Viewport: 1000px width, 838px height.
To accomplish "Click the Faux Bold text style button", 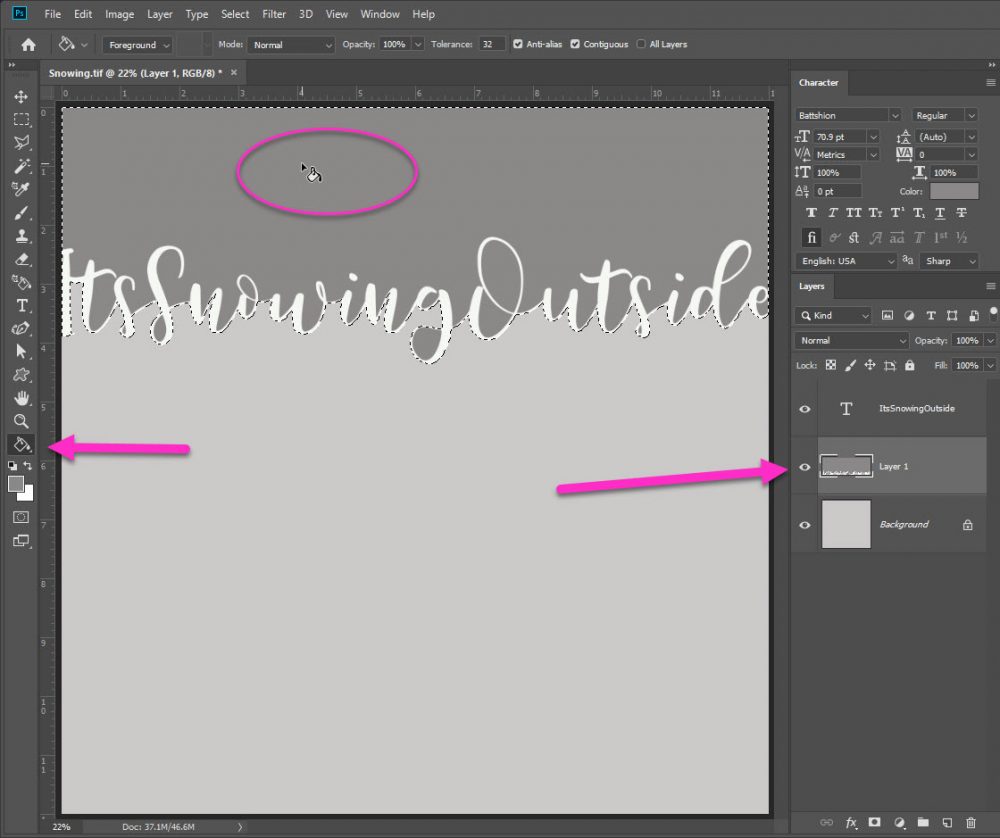I will pyautogui.click(x=811, y=213).
